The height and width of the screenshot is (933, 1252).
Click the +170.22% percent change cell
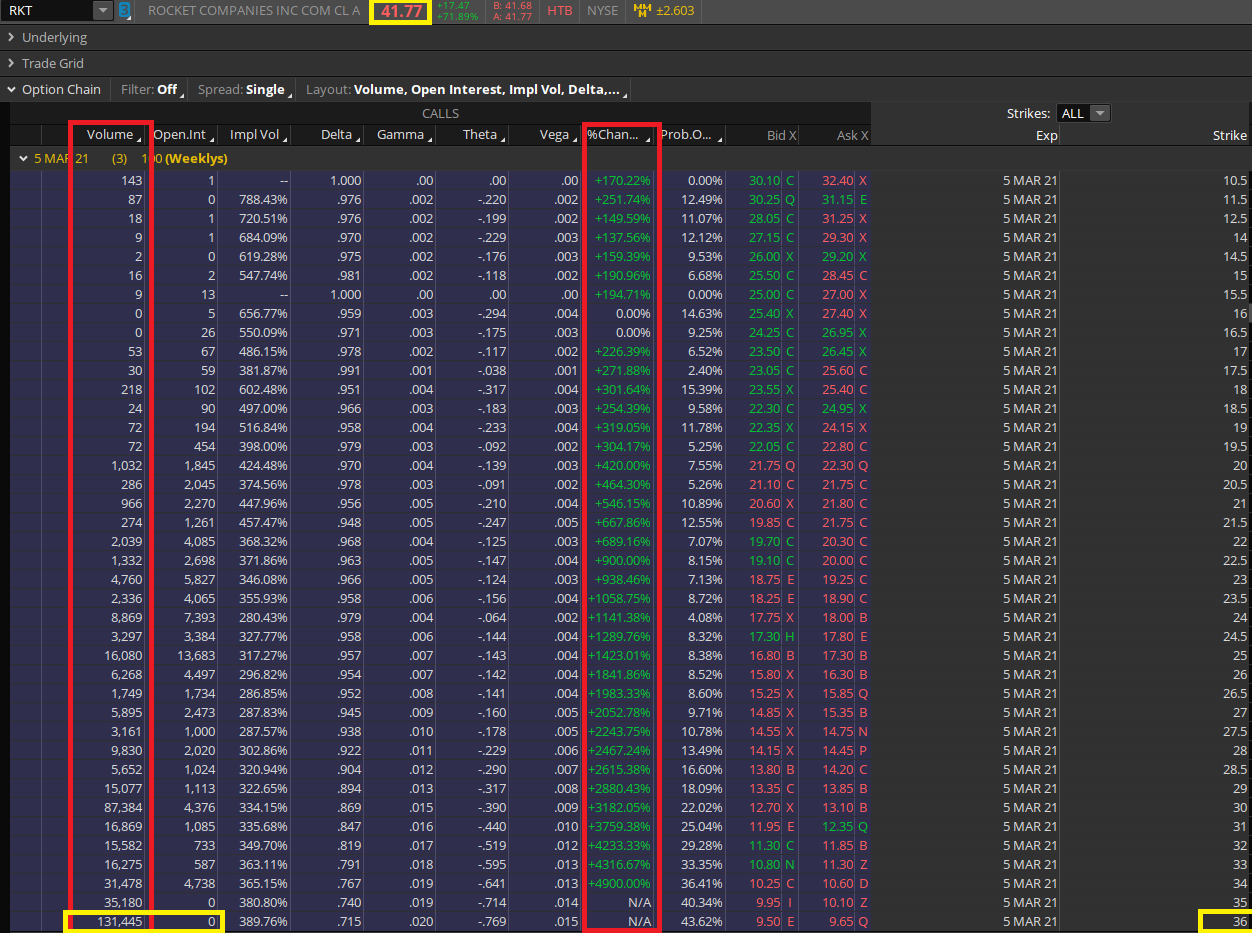[622, 180]
